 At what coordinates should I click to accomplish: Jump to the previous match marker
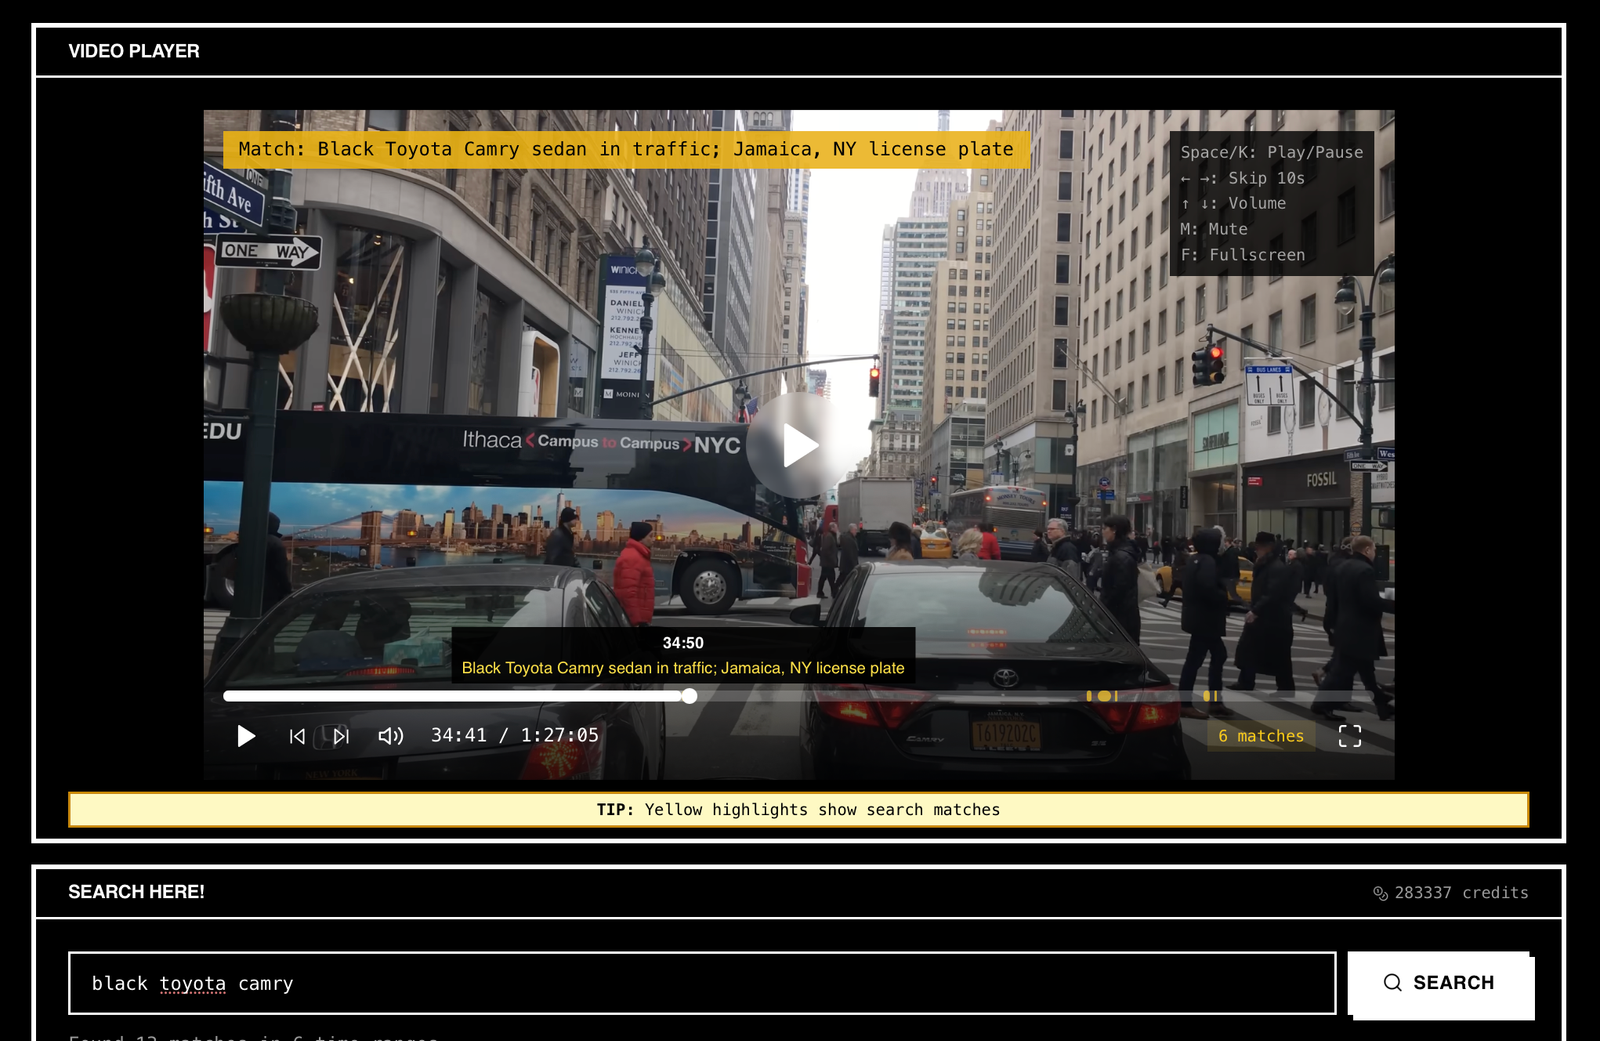(x=297, y=736)
